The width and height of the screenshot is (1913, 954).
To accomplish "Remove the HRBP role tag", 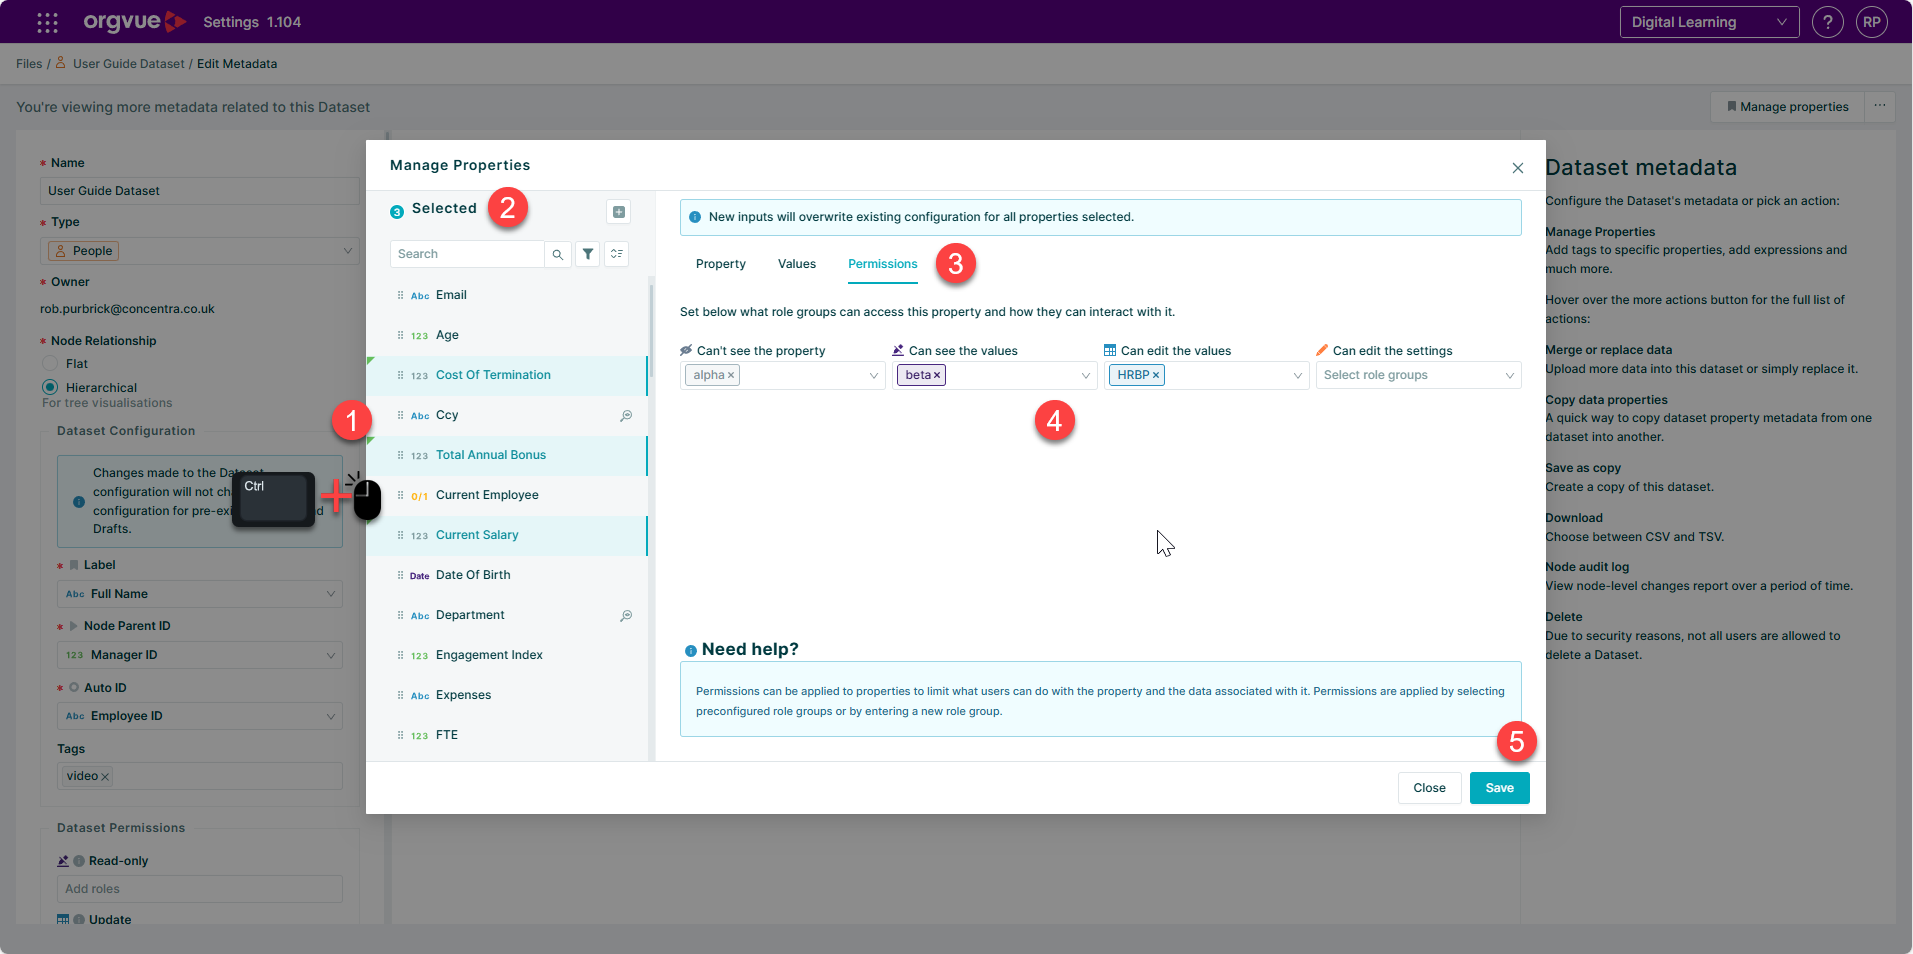I will click(x=1156, y=375).
